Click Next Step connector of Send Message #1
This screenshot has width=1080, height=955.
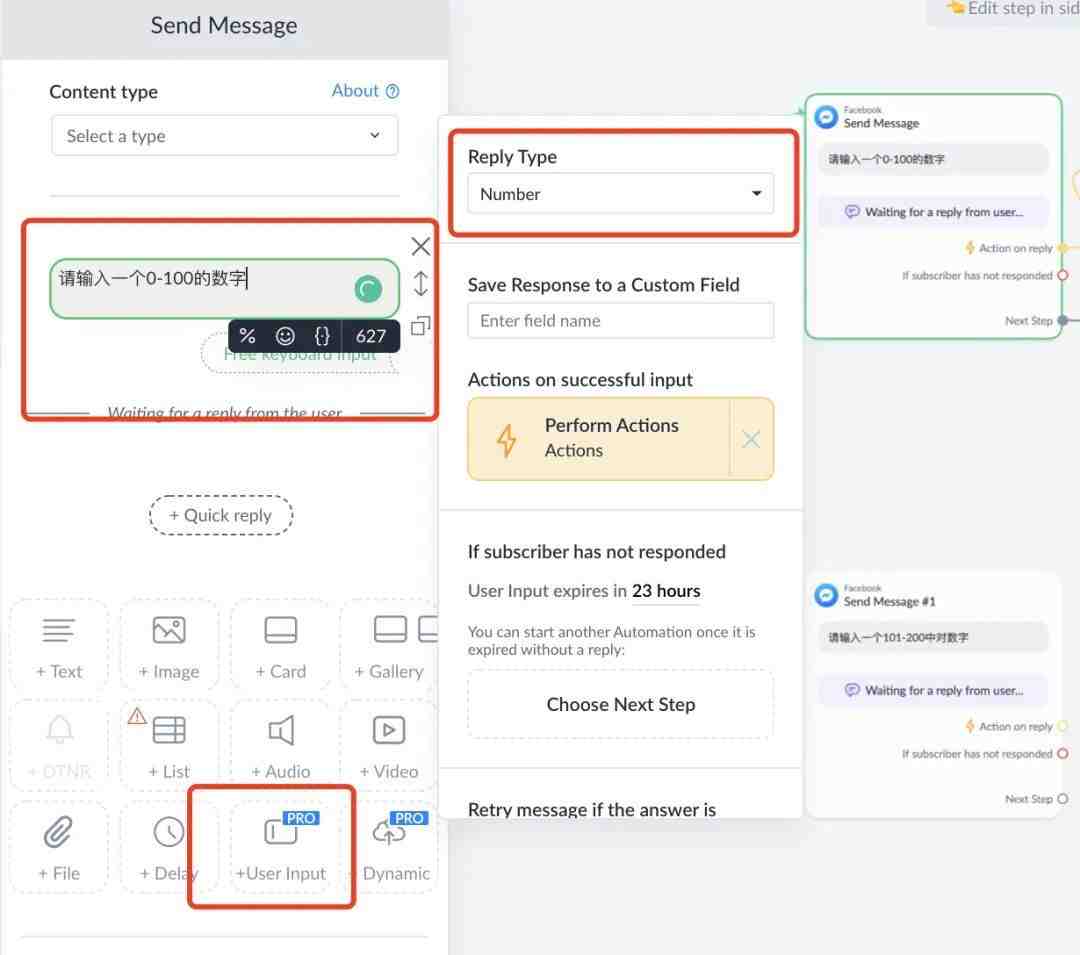pos(1063,799)
